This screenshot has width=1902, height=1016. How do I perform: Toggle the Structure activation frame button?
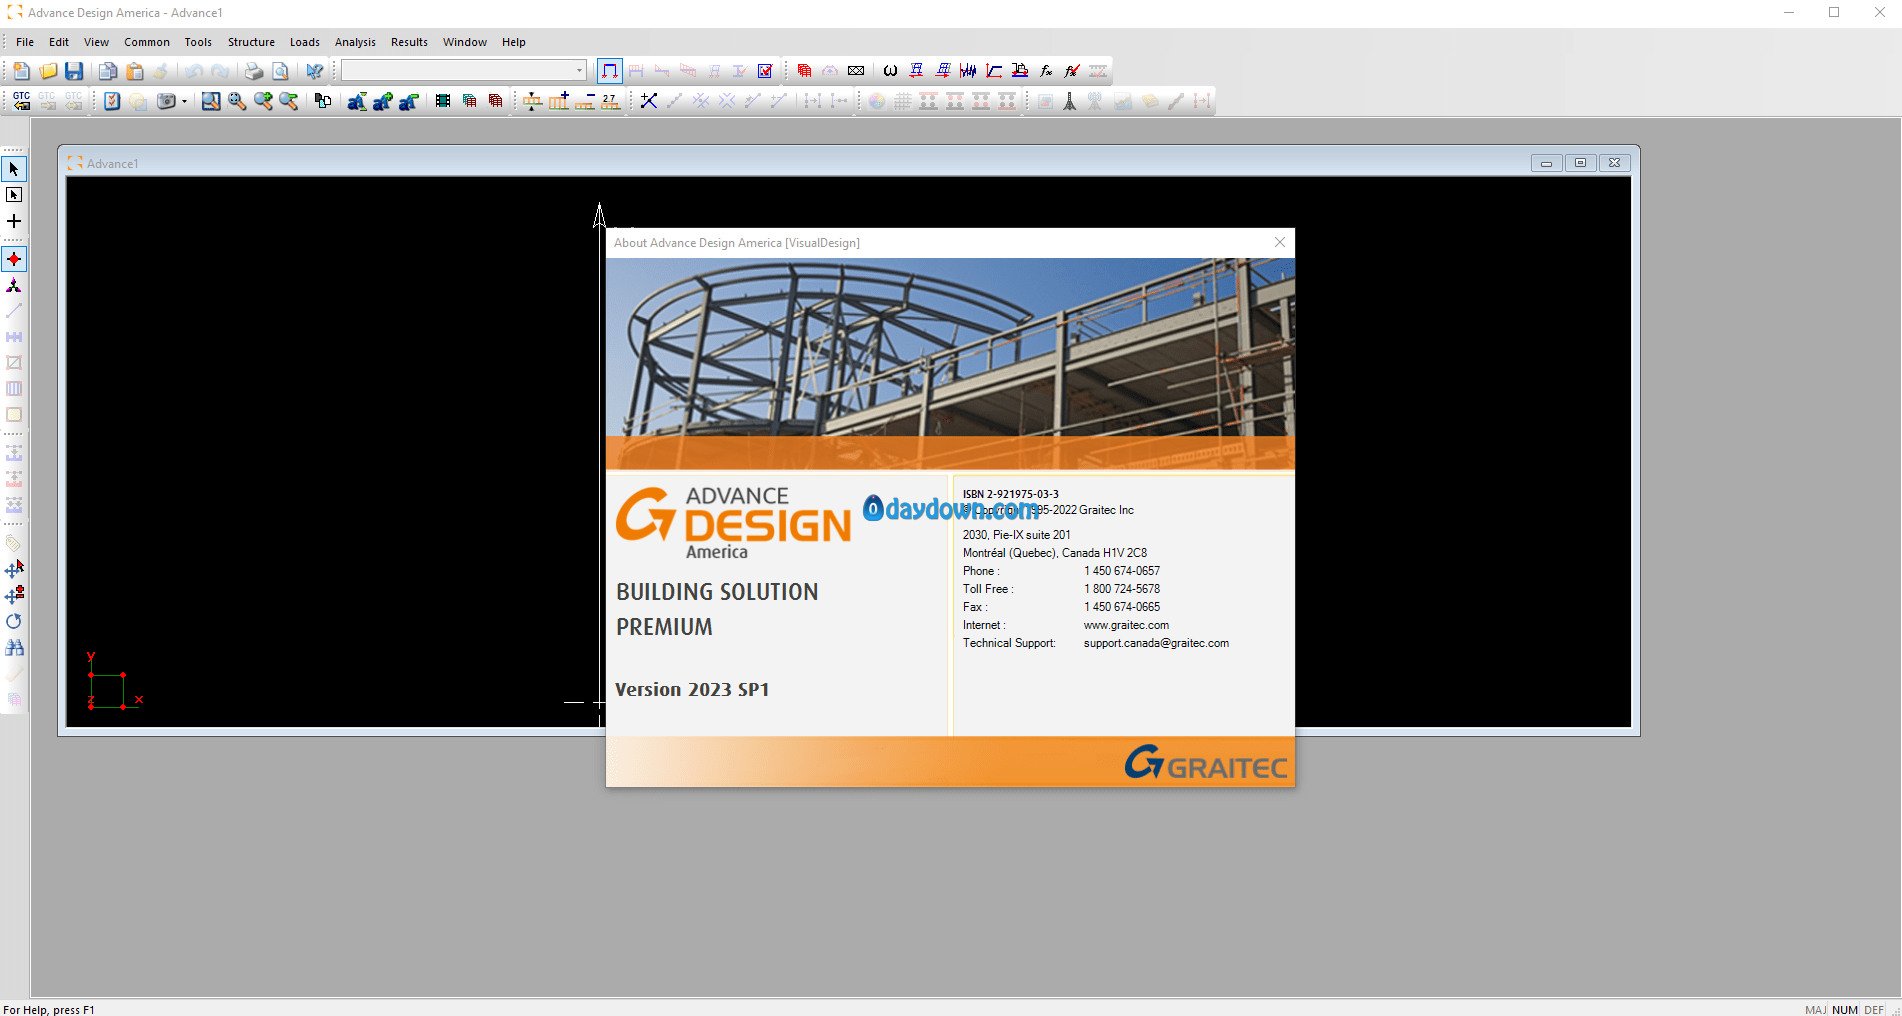(x=609, y=71)
